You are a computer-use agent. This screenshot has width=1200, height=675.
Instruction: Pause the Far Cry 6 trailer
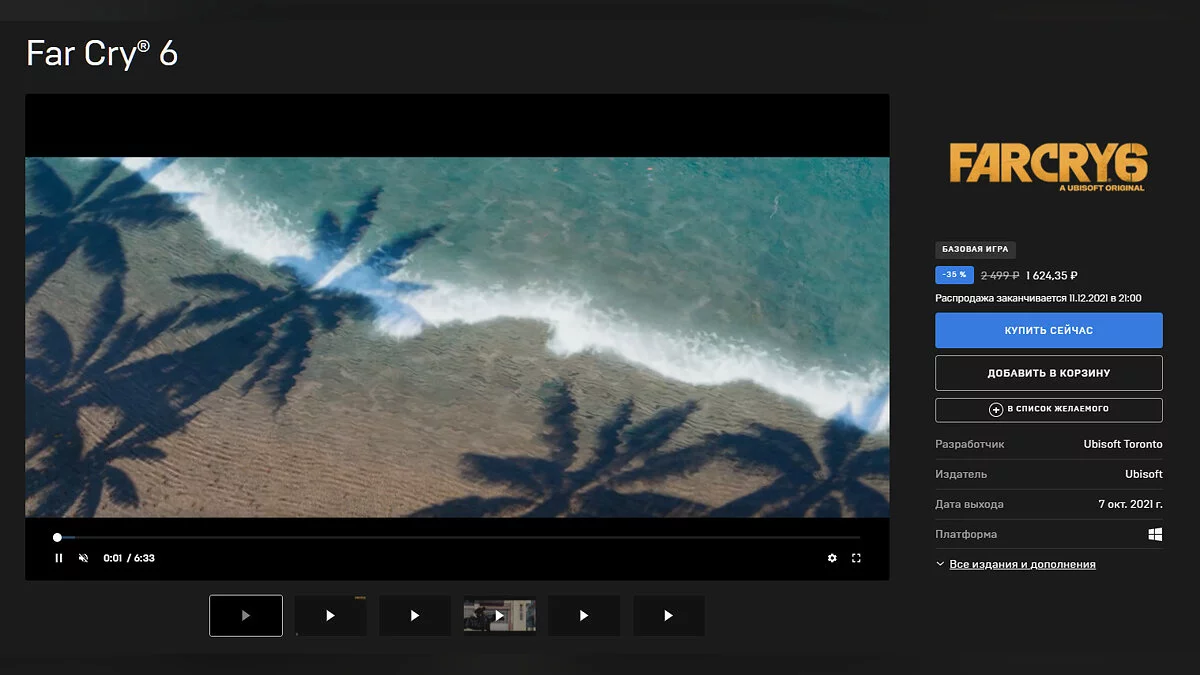pos(59,558)
